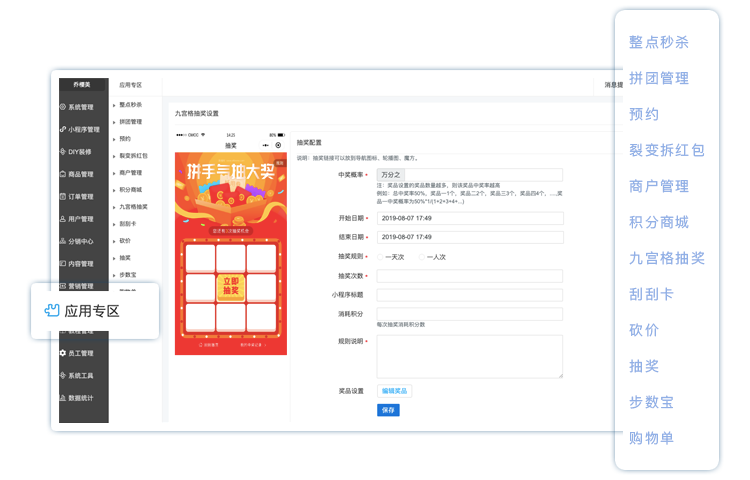Open 用户管理 person icon in sidebar
The height and width of the screenshot is (480, 750).
(63, 219)
